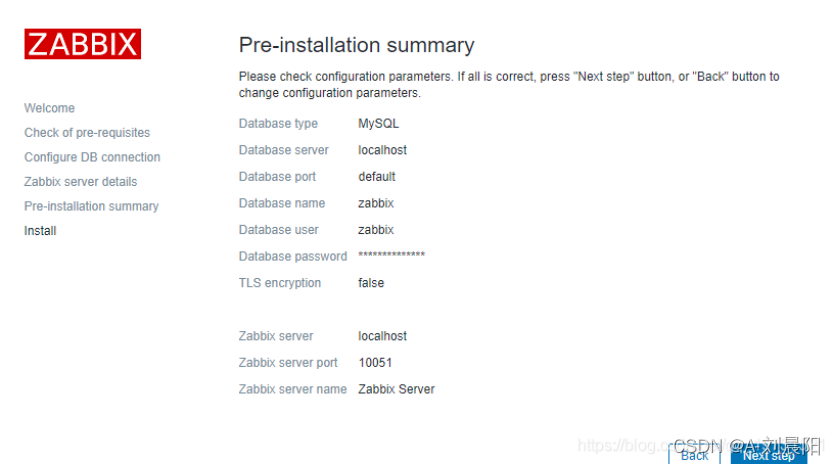
Task: Select the Configure DB connection step
Action: click(x=92, y=157)
